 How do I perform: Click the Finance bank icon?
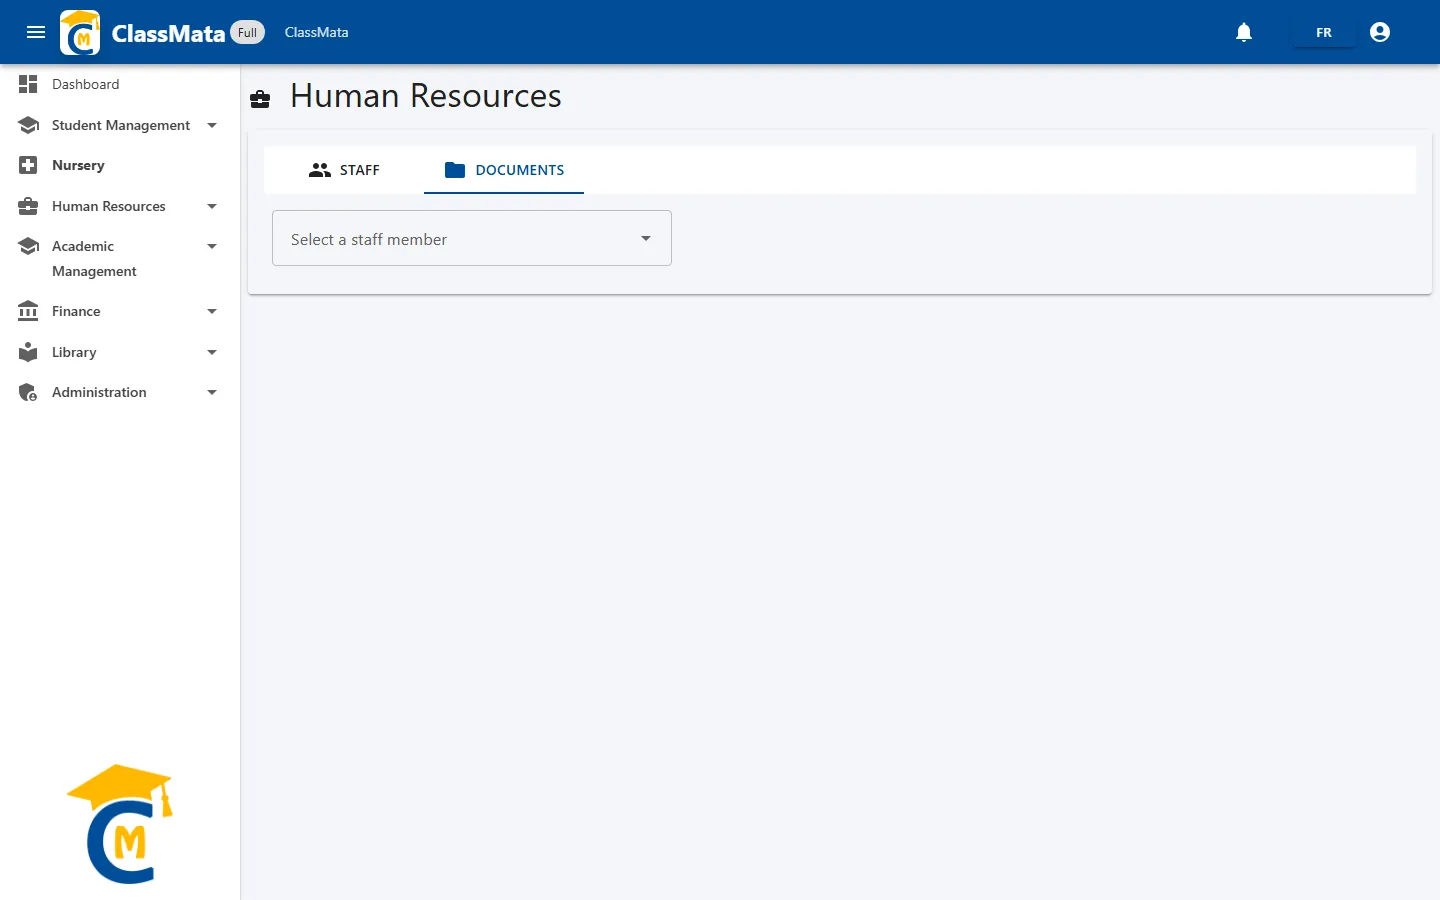point(28,311)
